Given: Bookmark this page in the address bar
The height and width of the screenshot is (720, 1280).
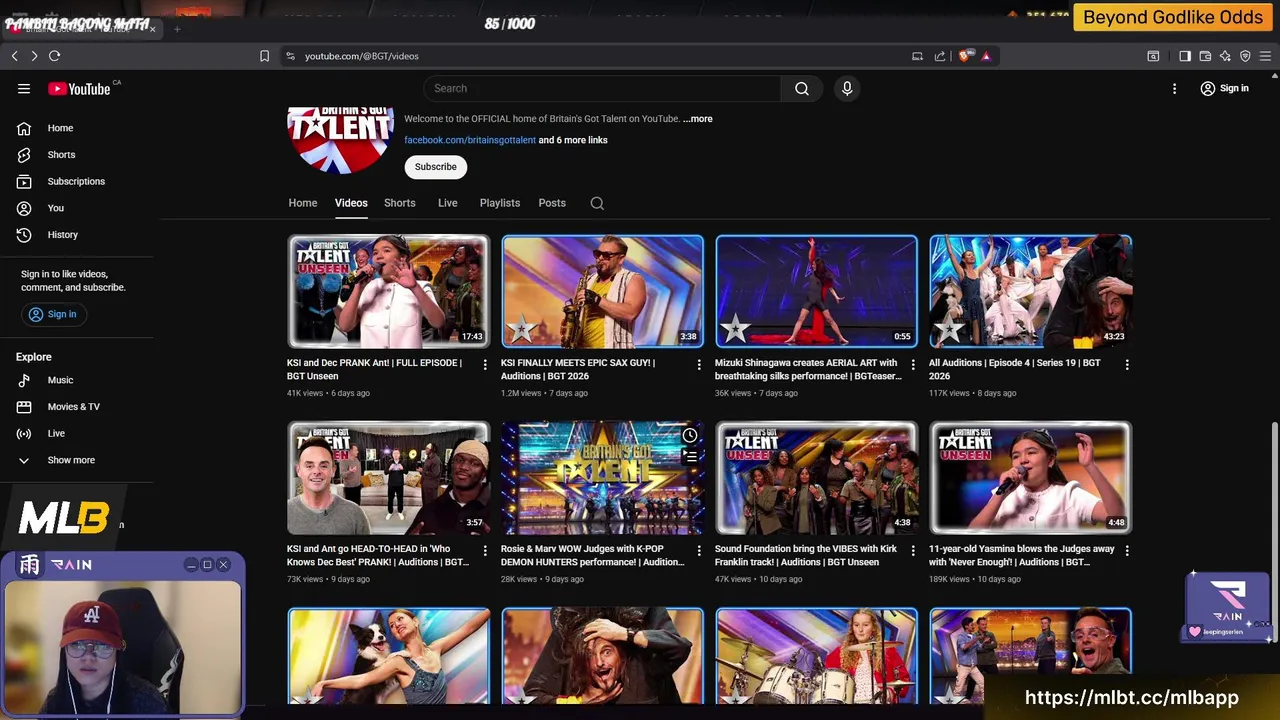Looking at the screenshot, I should 264,56.
